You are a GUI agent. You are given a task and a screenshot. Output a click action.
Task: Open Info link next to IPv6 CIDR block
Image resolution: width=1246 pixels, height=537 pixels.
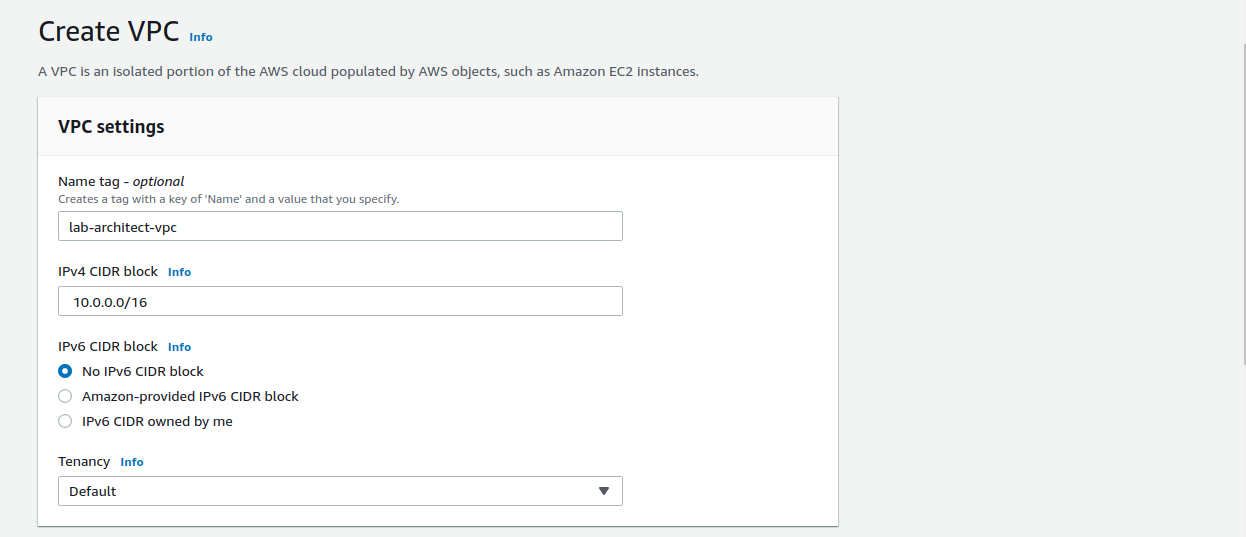[179, 347]
